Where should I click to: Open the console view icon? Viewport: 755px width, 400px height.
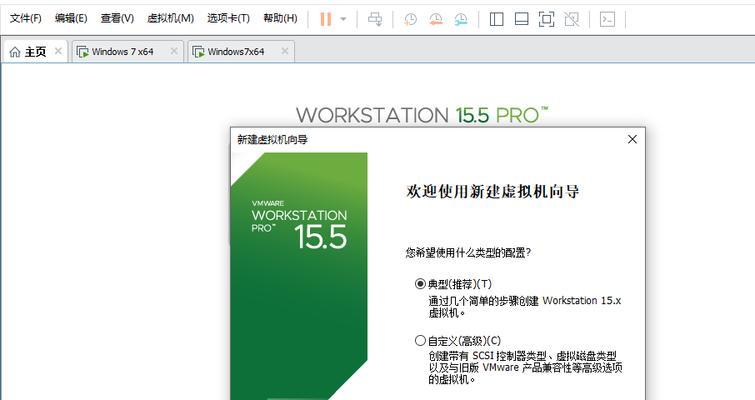[x=607, y=19]
